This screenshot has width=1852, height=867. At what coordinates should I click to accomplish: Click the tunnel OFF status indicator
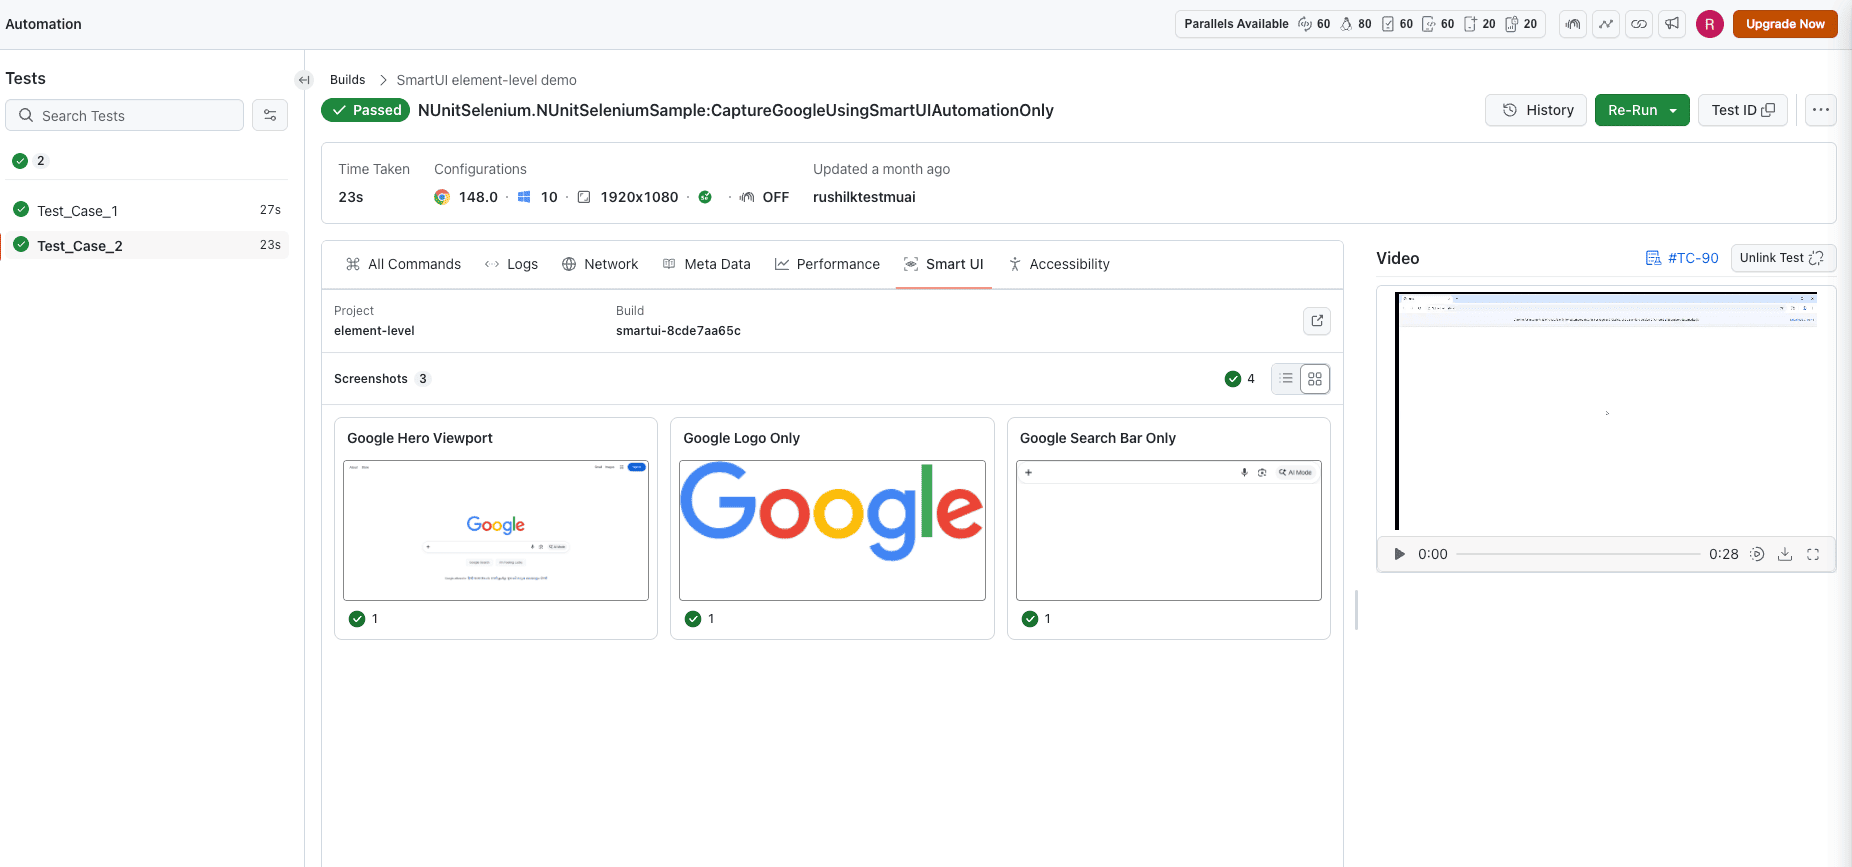[764, 197]
